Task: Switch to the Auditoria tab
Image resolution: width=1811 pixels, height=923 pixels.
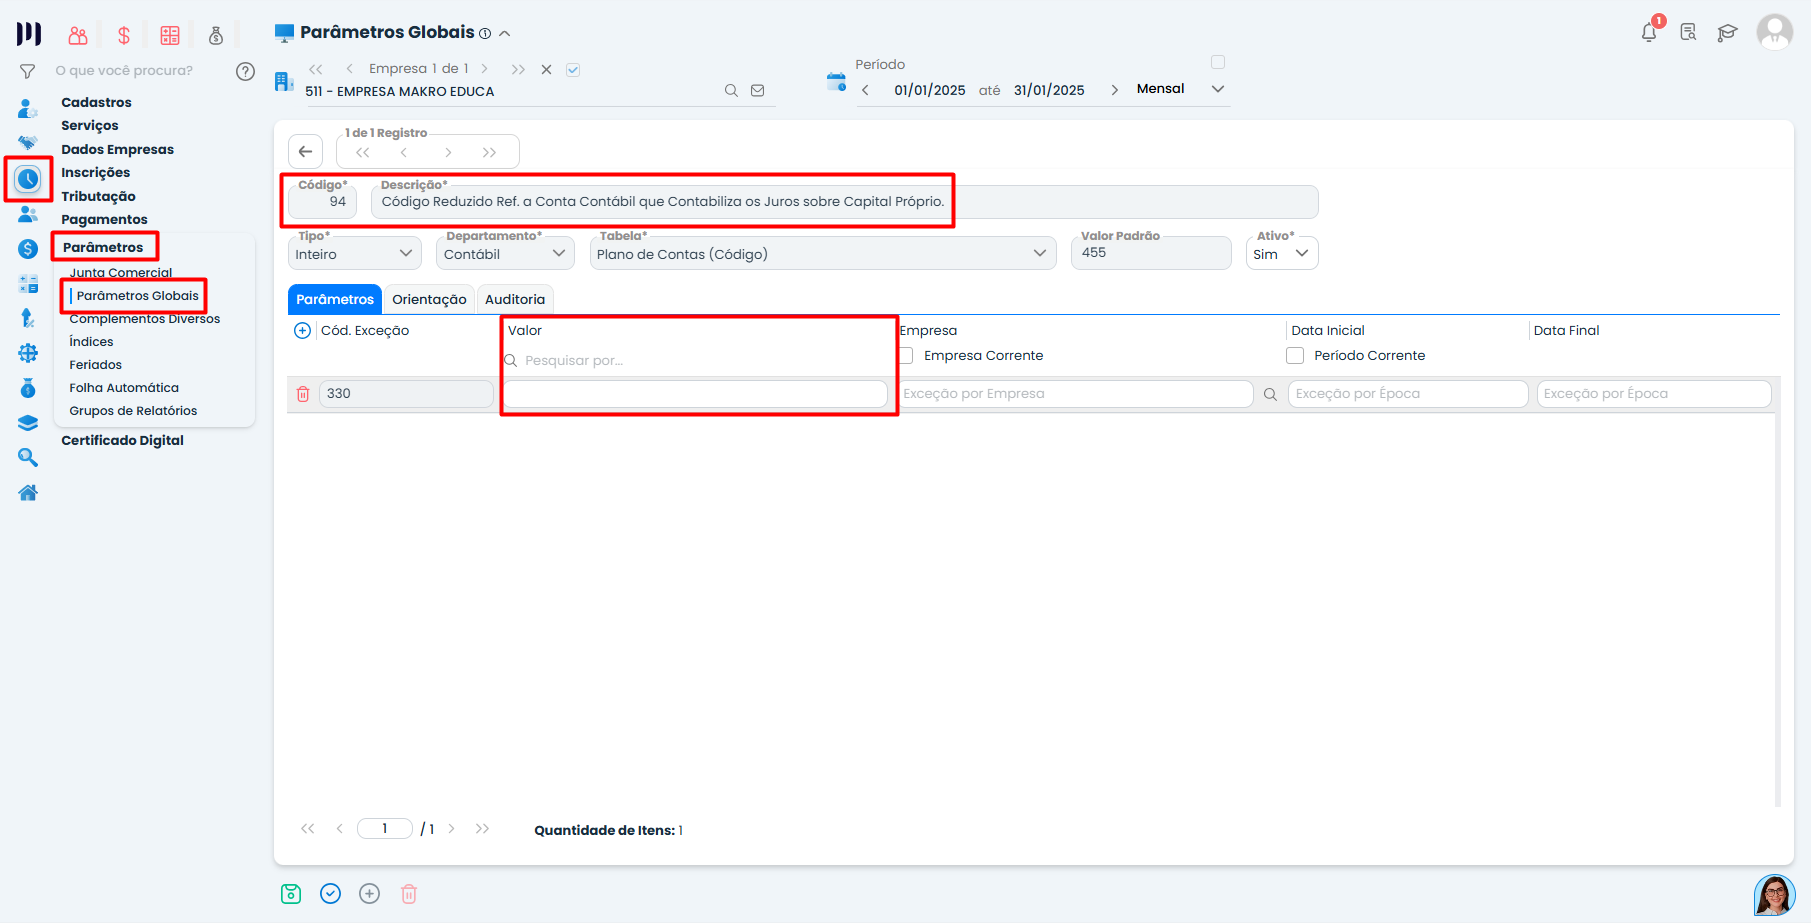Action: pyautogui.click(x=515, y=300)
